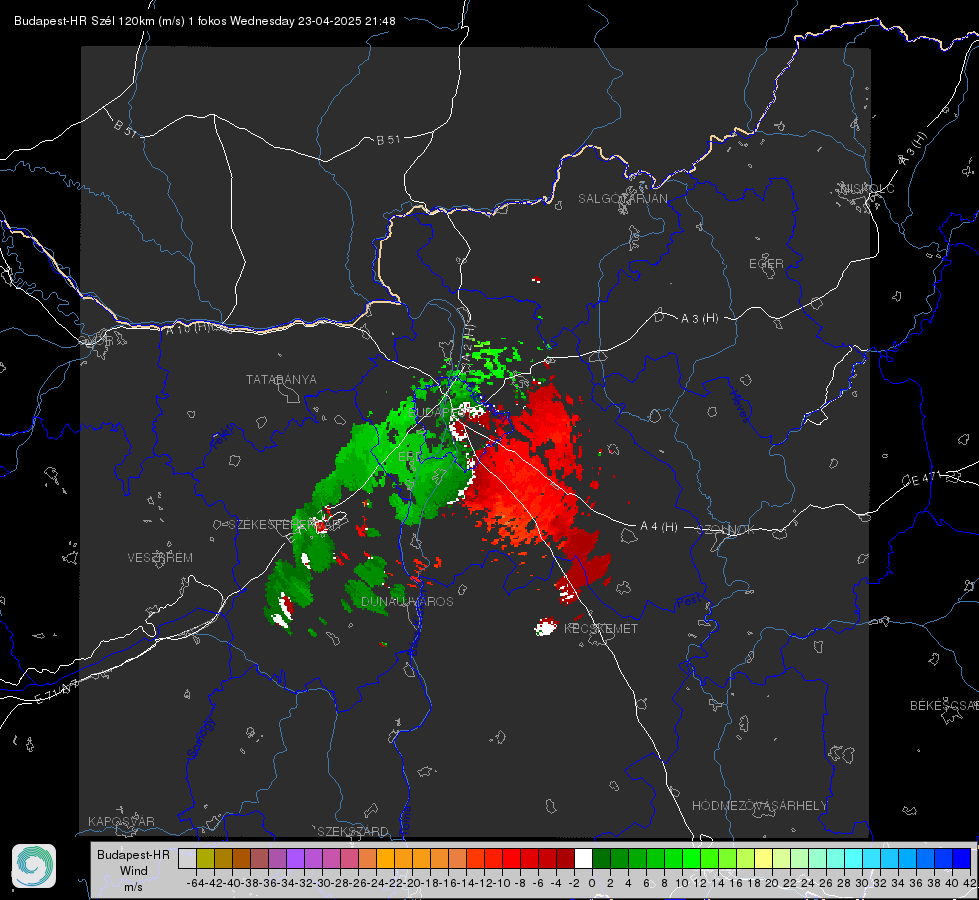Viewport: 979px width, 900px height.
Task: Select the VESZPRÉM city label
Action: 160,558
